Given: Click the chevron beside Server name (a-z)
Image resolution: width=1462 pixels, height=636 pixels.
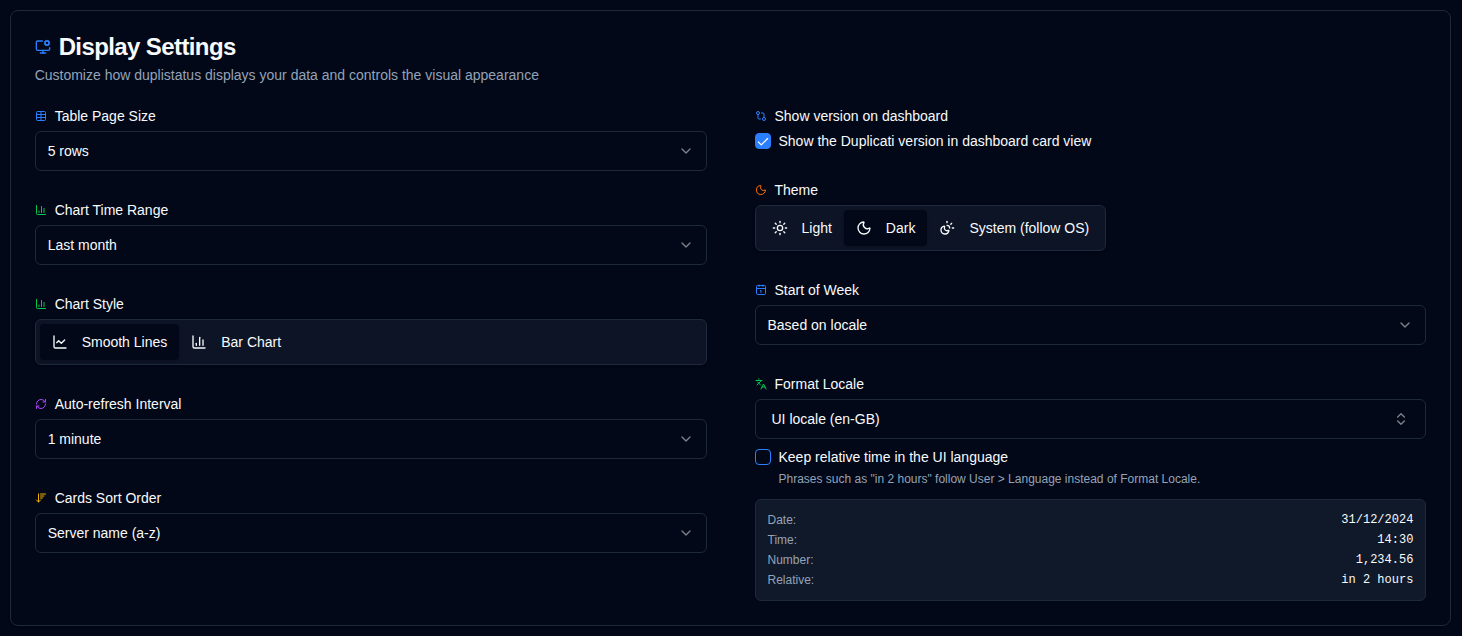Looking at the screenshot, I should 686,533.
